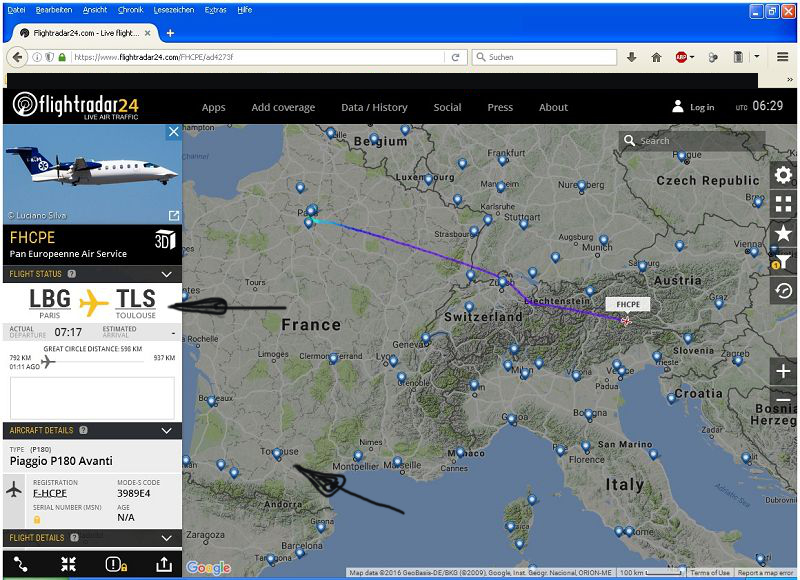The height and width of the screenshot is (580, 800).
Task: Open the Adblock Plus toolbar icon
Action: [681, 57]
